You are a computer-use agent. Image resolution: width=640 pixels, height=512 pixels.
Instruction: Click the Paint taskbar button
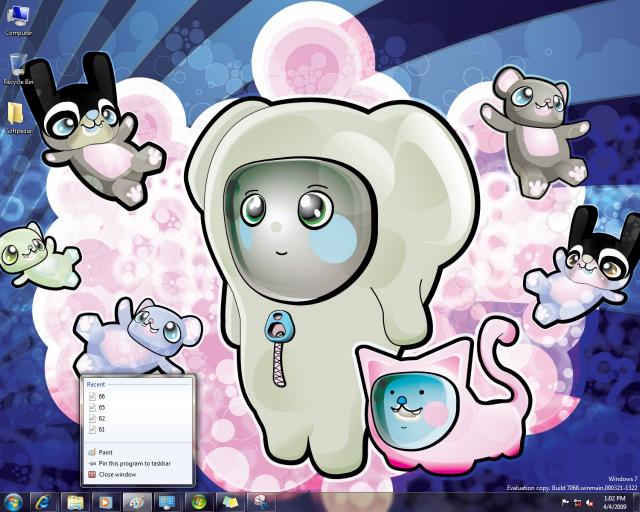(x=137, y=501)
